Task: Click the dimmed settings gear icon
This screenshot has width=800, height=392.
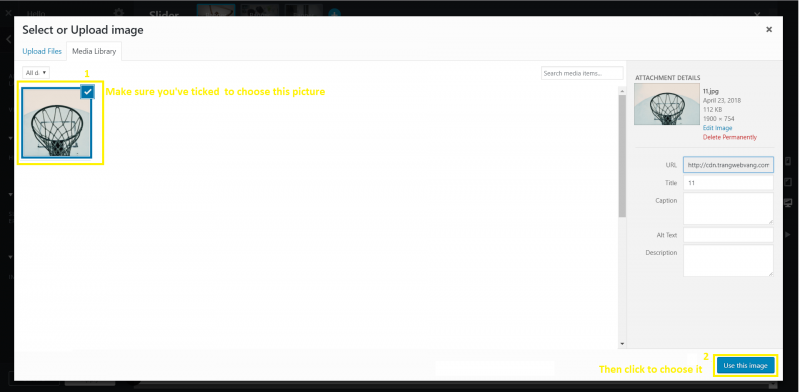Action: 118,13
